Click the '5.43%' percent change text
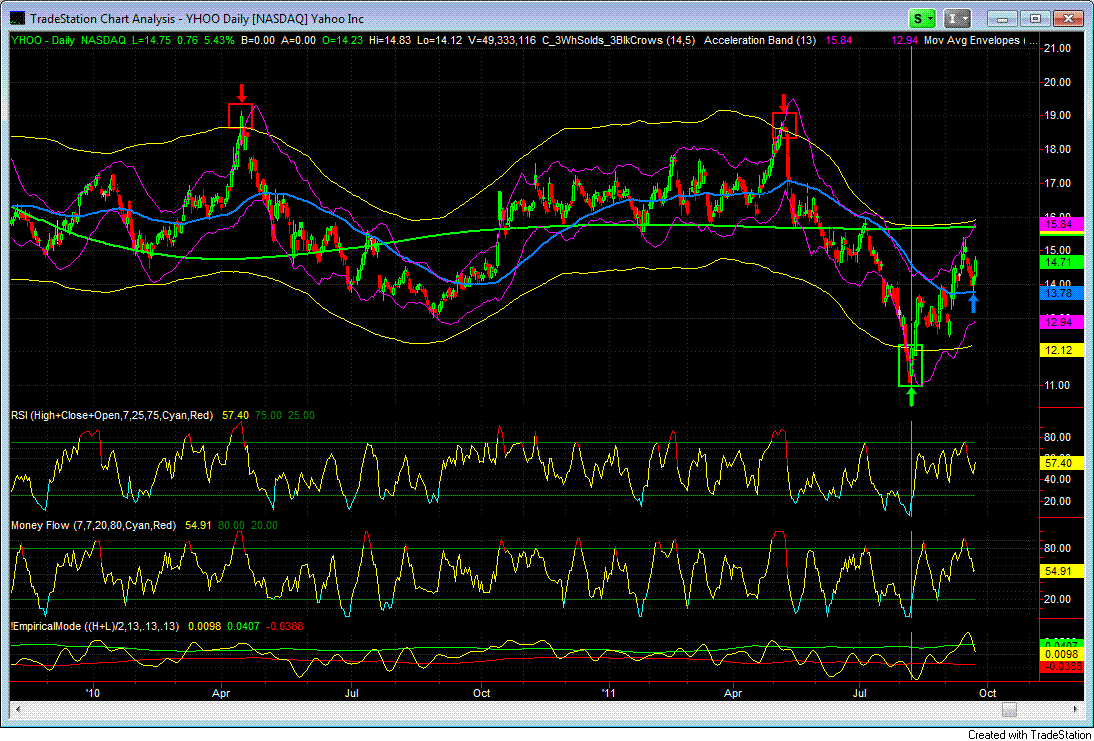The width and height of the screenshot is (1094, 741). (218, 40)
